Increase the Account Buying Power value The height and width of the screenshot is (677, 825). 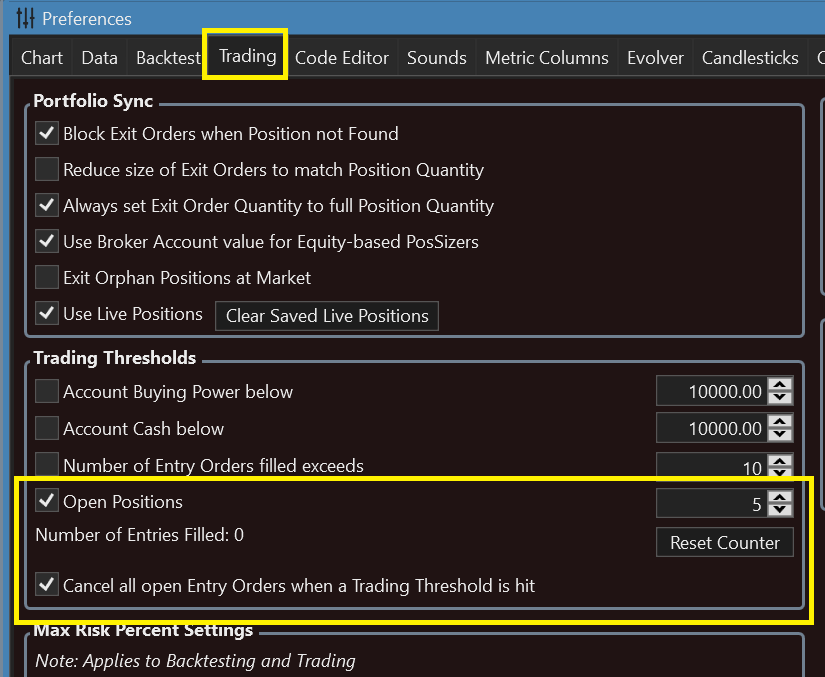coord(783,385)
